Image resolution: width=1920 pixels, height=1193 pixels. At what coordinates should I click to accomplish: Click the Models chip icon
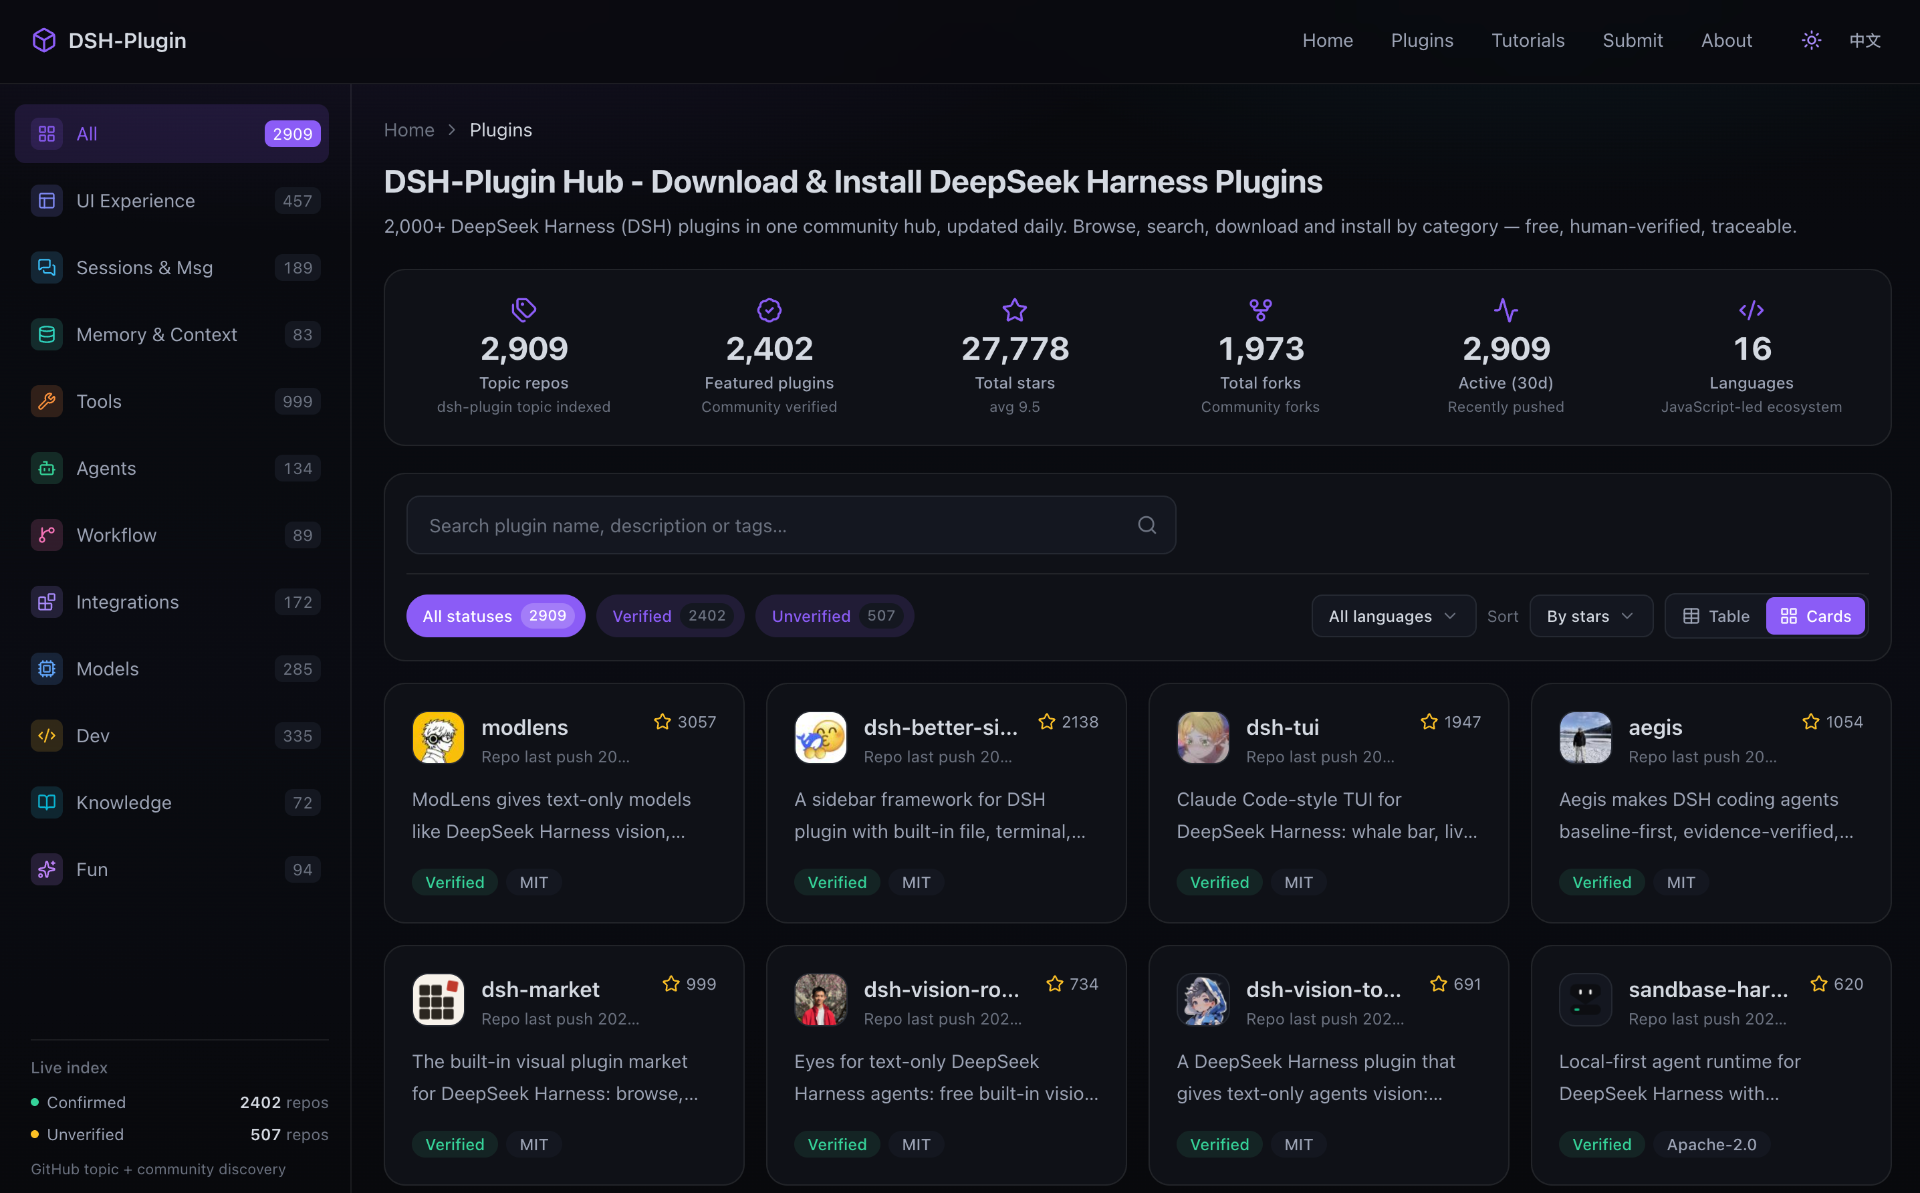47,669
